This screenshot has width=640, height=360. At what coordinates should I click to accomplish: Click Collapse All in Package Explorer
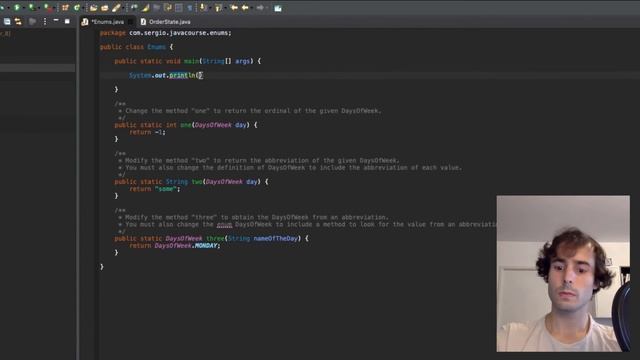click(x=7, y=21)
